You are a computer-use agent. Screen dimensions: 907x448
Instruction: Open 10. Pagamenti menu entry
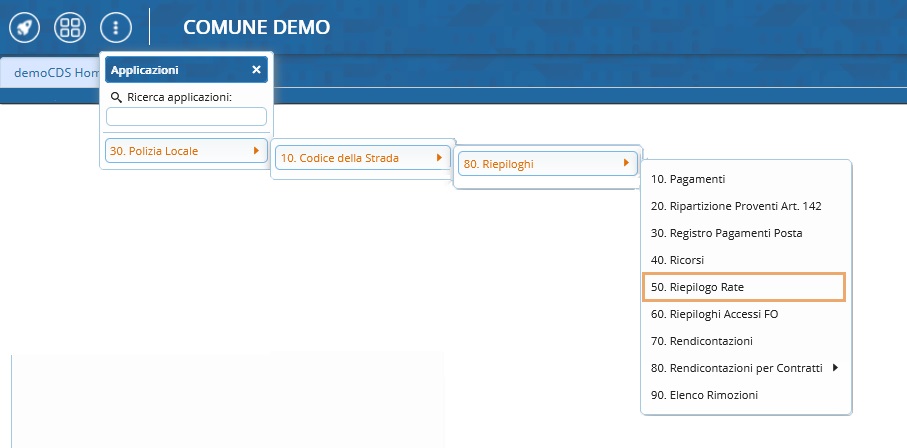687,179
